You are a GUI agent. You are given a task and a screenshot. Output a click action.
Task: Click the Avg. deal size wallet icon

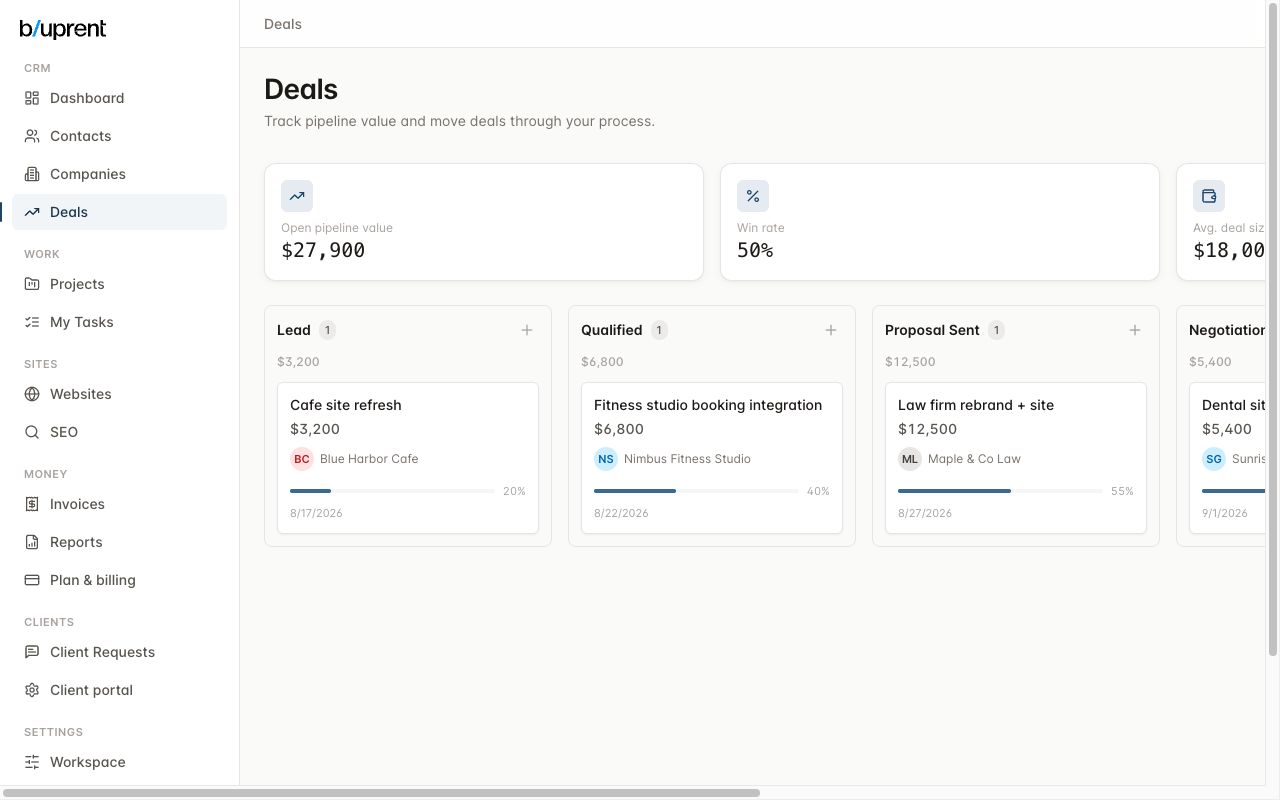click(x=1209, y=196)
